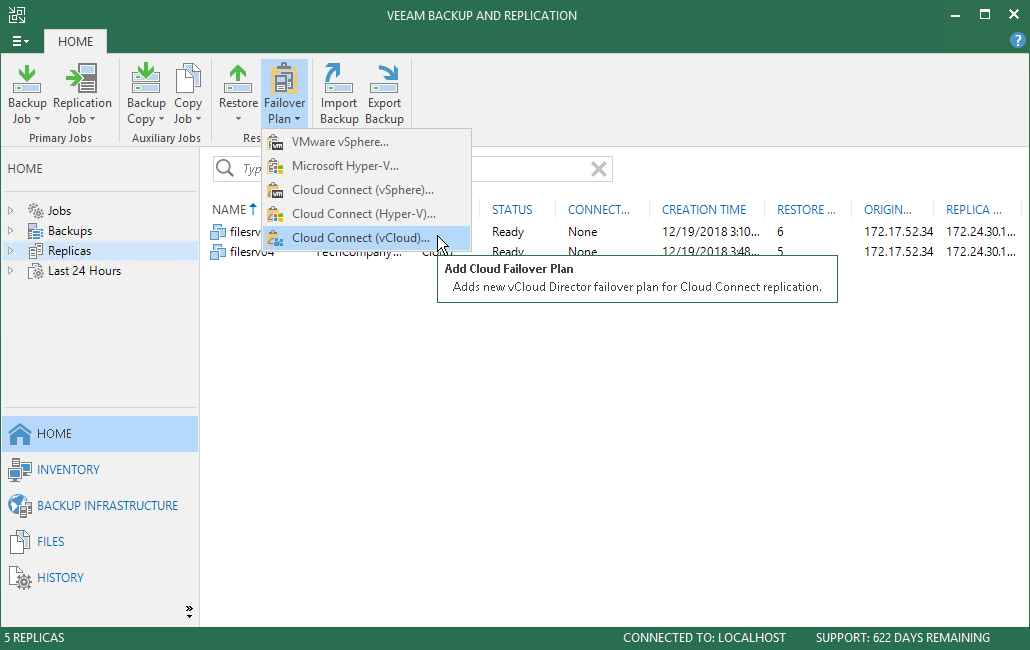Choose Cloud Connect (vSphere)... menu entry
1030x650 pixels.
click(x=367, y=190)
